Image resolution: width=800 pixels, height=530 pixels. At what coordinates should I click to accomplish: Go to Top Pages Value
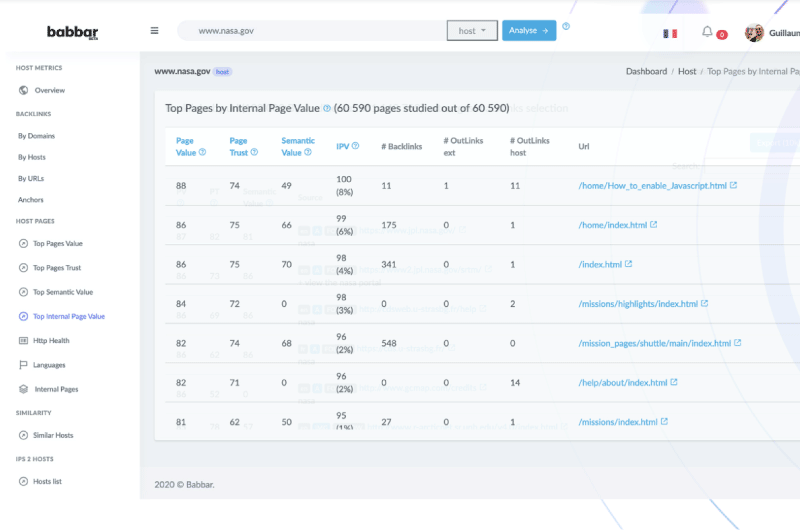coord(58,243)
